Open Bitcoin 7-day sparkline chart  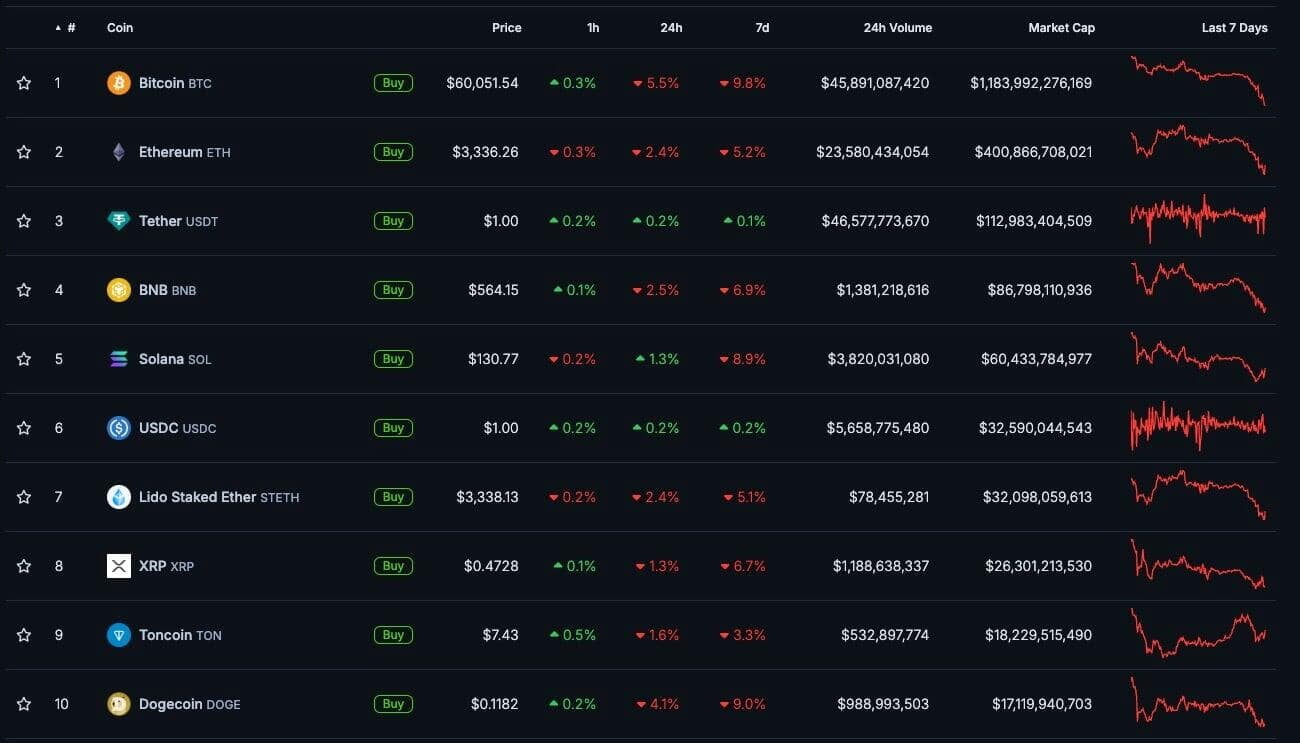pyautogui.click(x=1198, y=81)
